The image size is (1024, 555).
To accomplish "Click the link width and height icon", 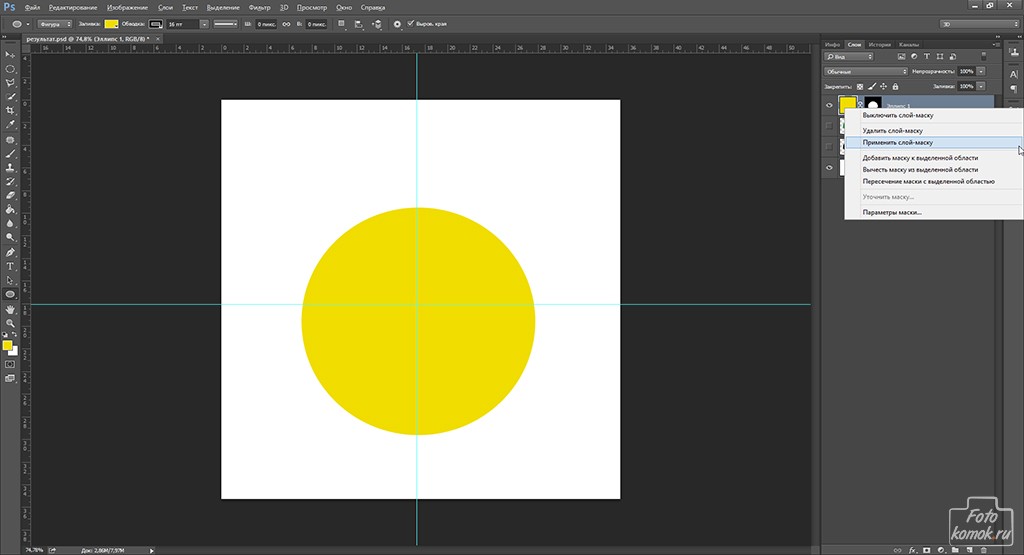I will 286,24.
